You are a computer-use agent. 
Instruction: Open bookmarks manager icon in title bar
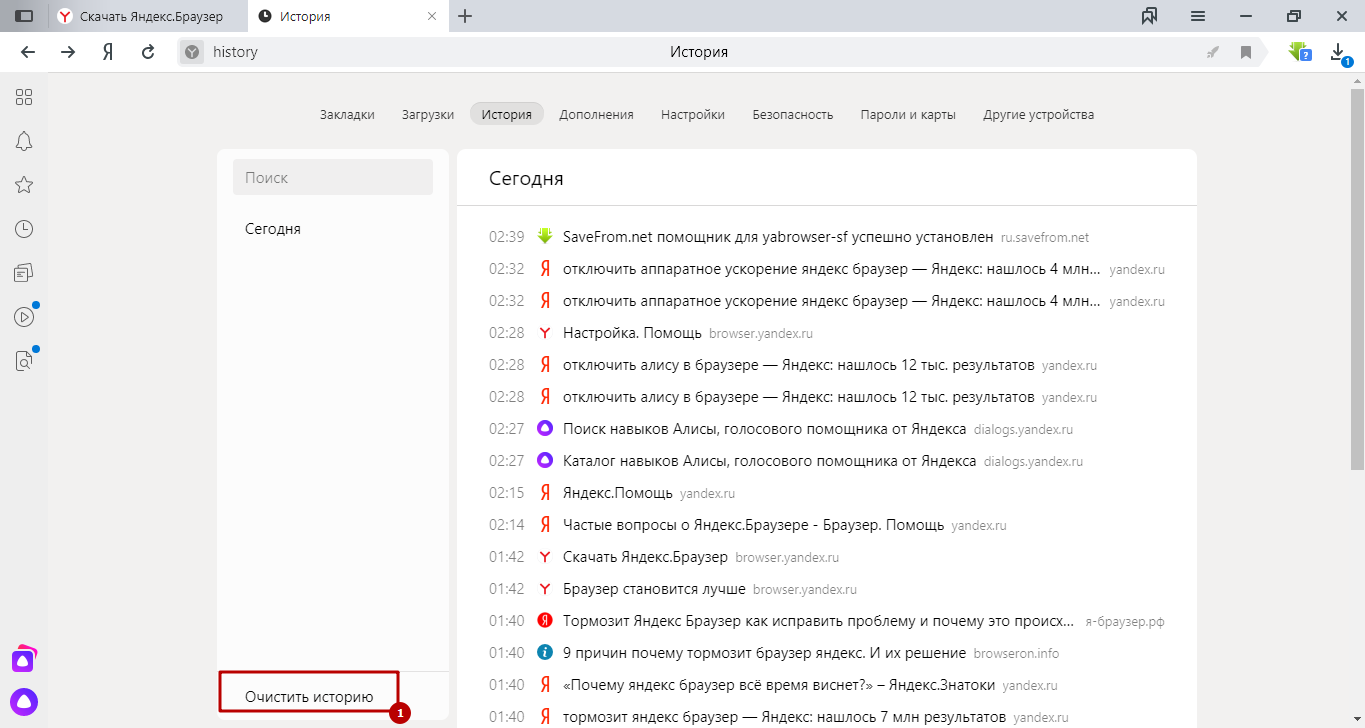[1149, 16]
